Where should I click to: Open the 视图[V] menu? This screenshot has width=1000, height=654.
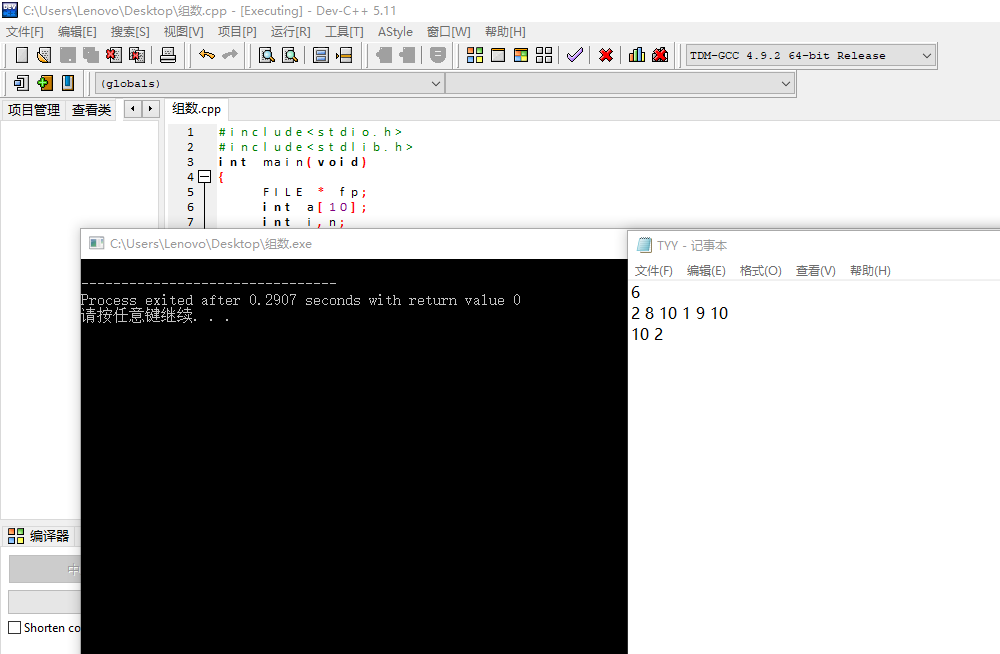pos(184,32)
